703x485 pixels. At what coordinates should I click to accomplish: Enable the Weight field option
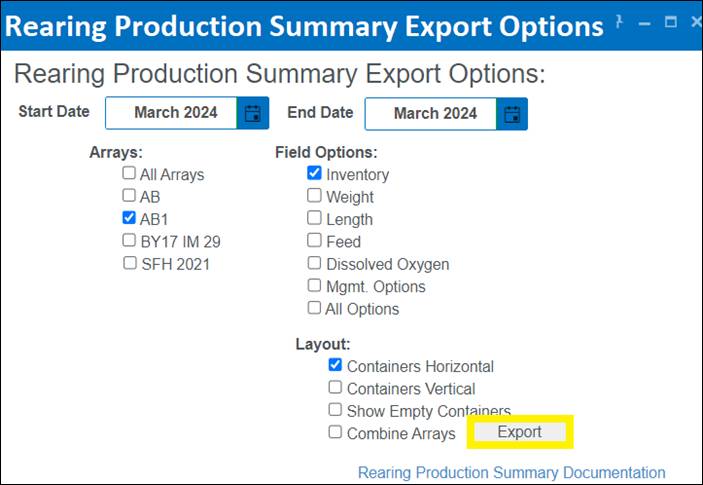coord(315,196)
